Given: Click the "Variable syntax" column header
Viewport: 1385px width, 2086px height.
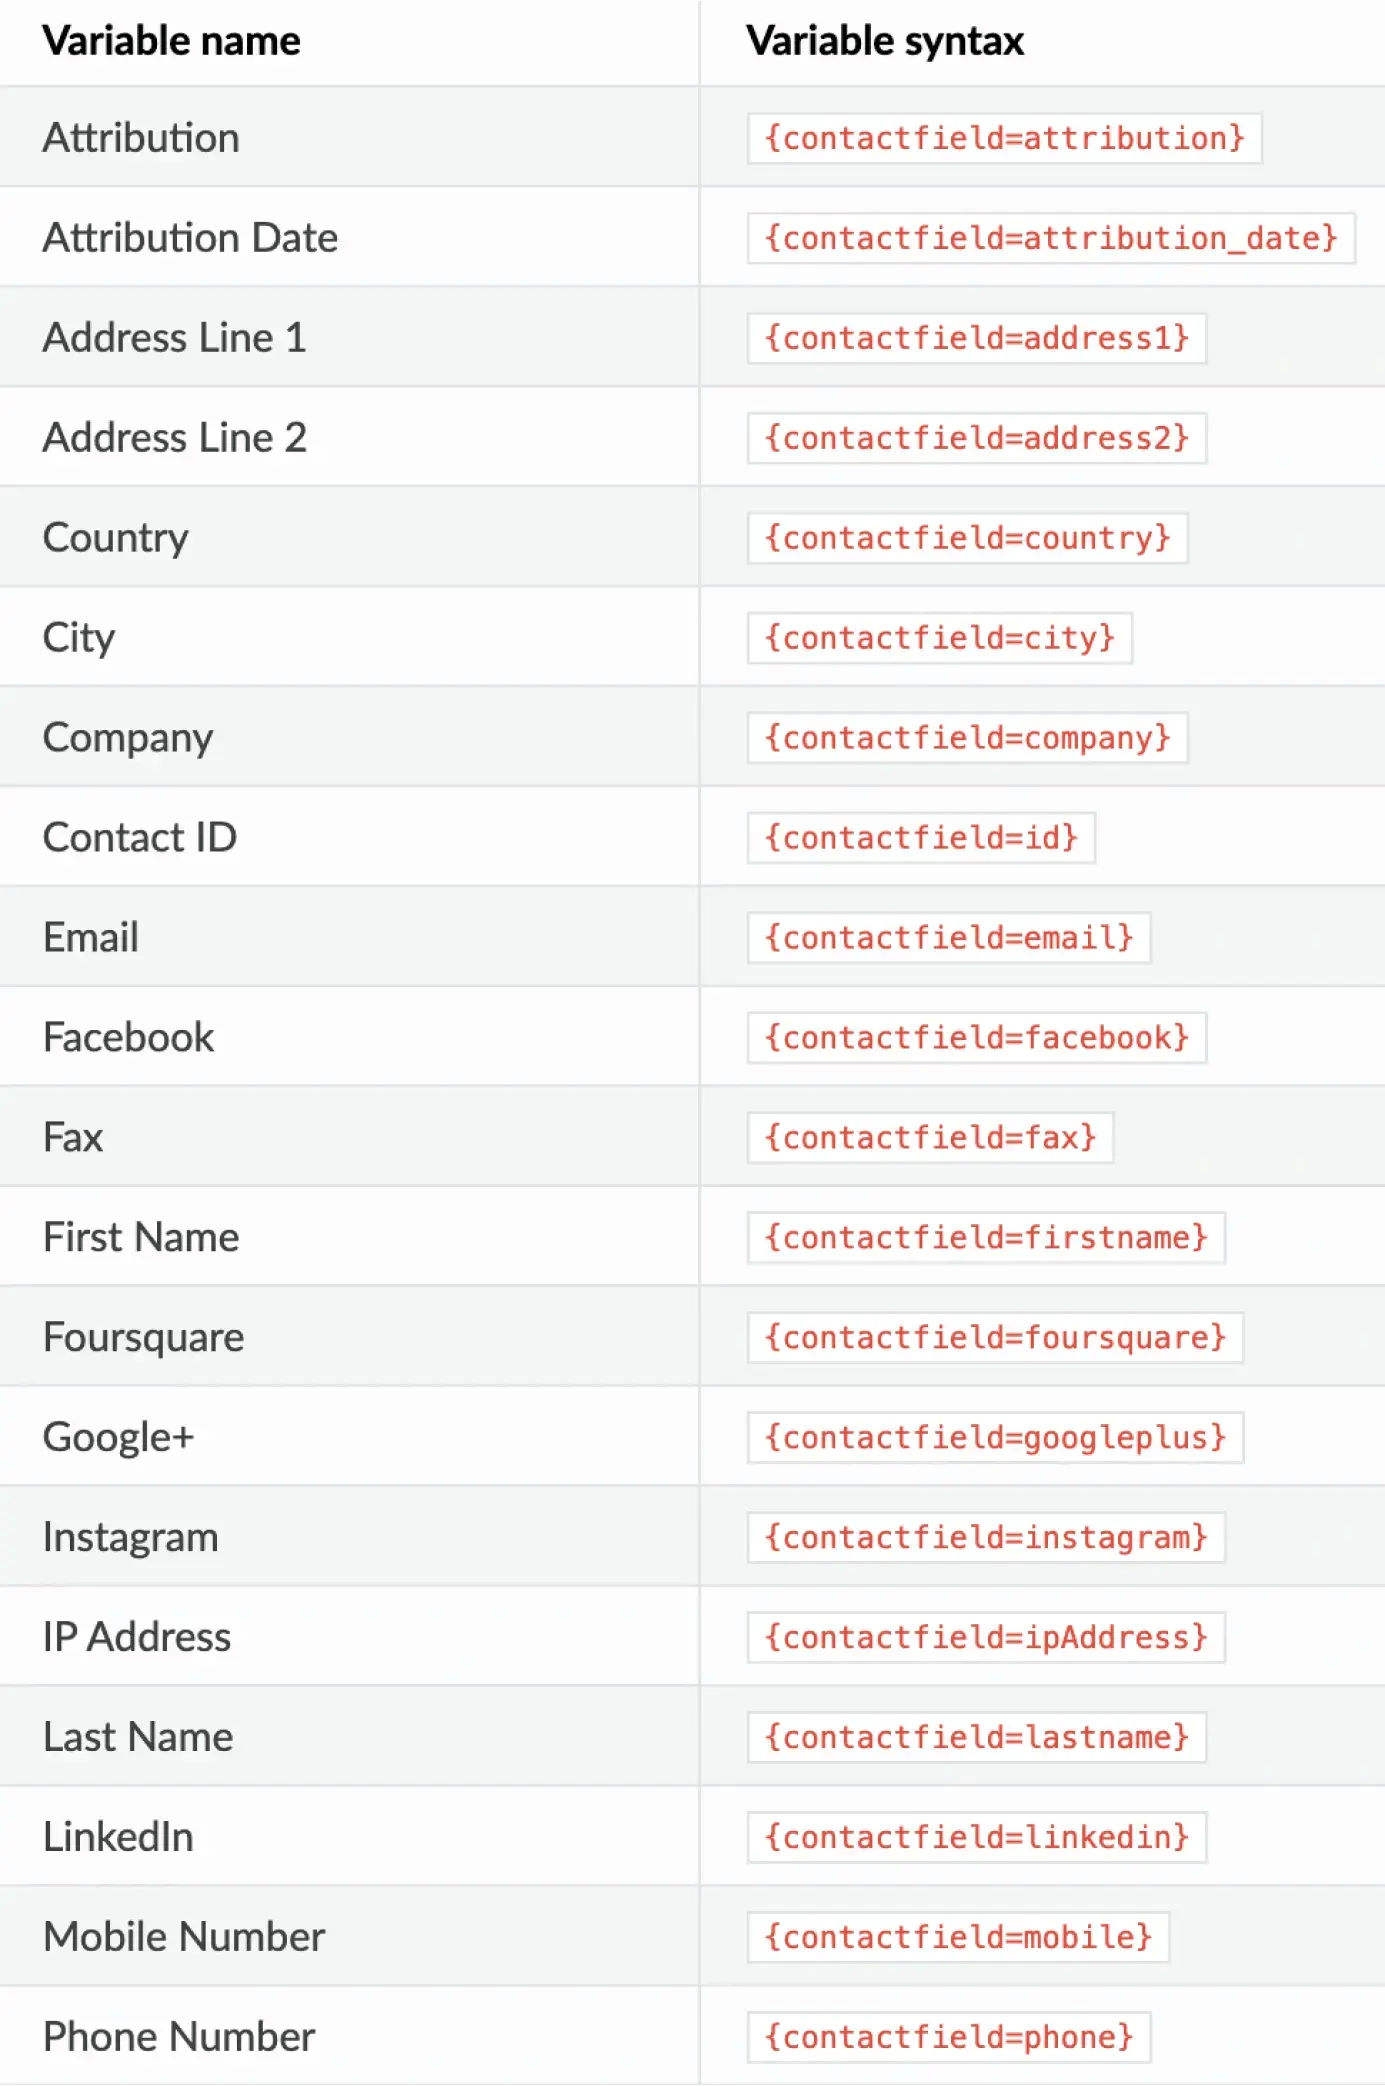Looking at the screenshot, I should [x=885, y=41].
